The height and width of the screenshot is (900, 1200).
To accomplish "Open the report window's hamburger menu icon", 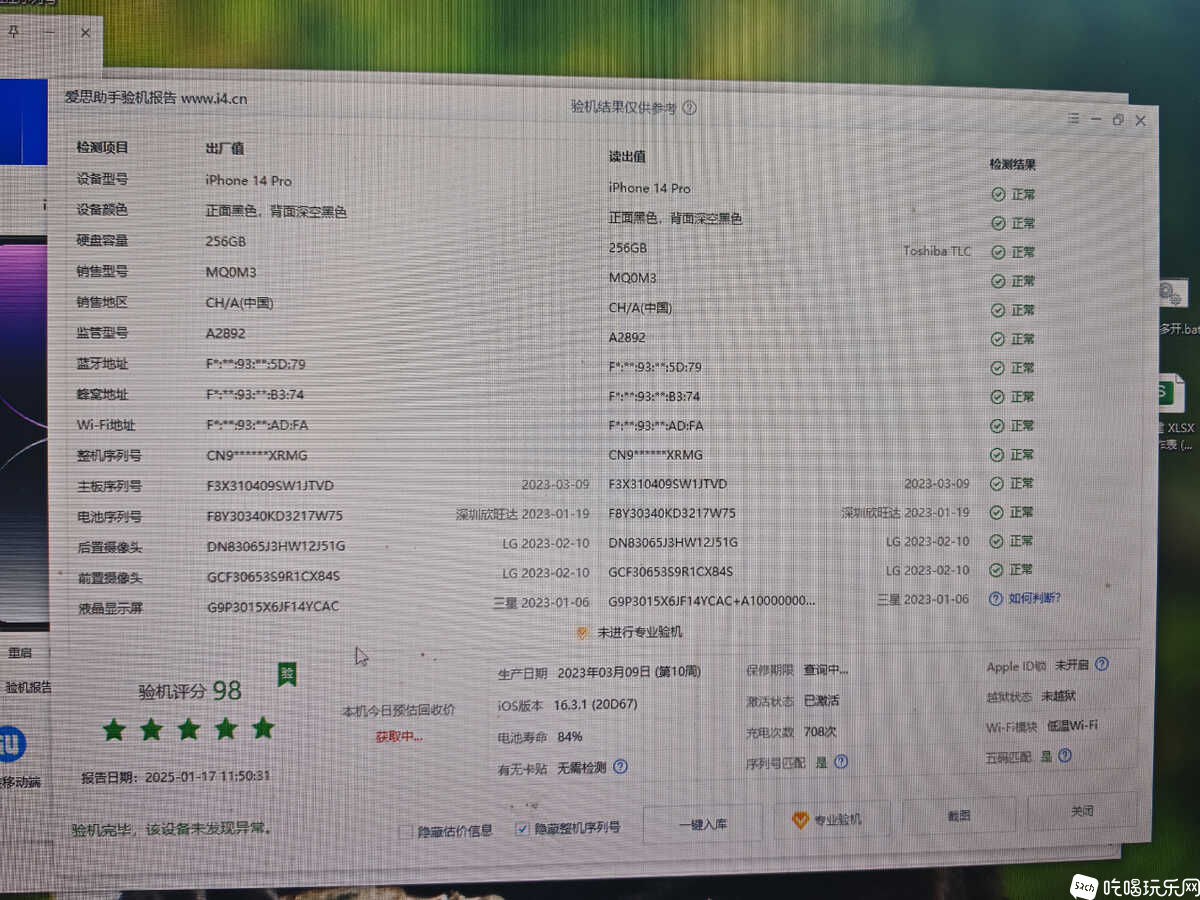I will (x=1073, y=119).
